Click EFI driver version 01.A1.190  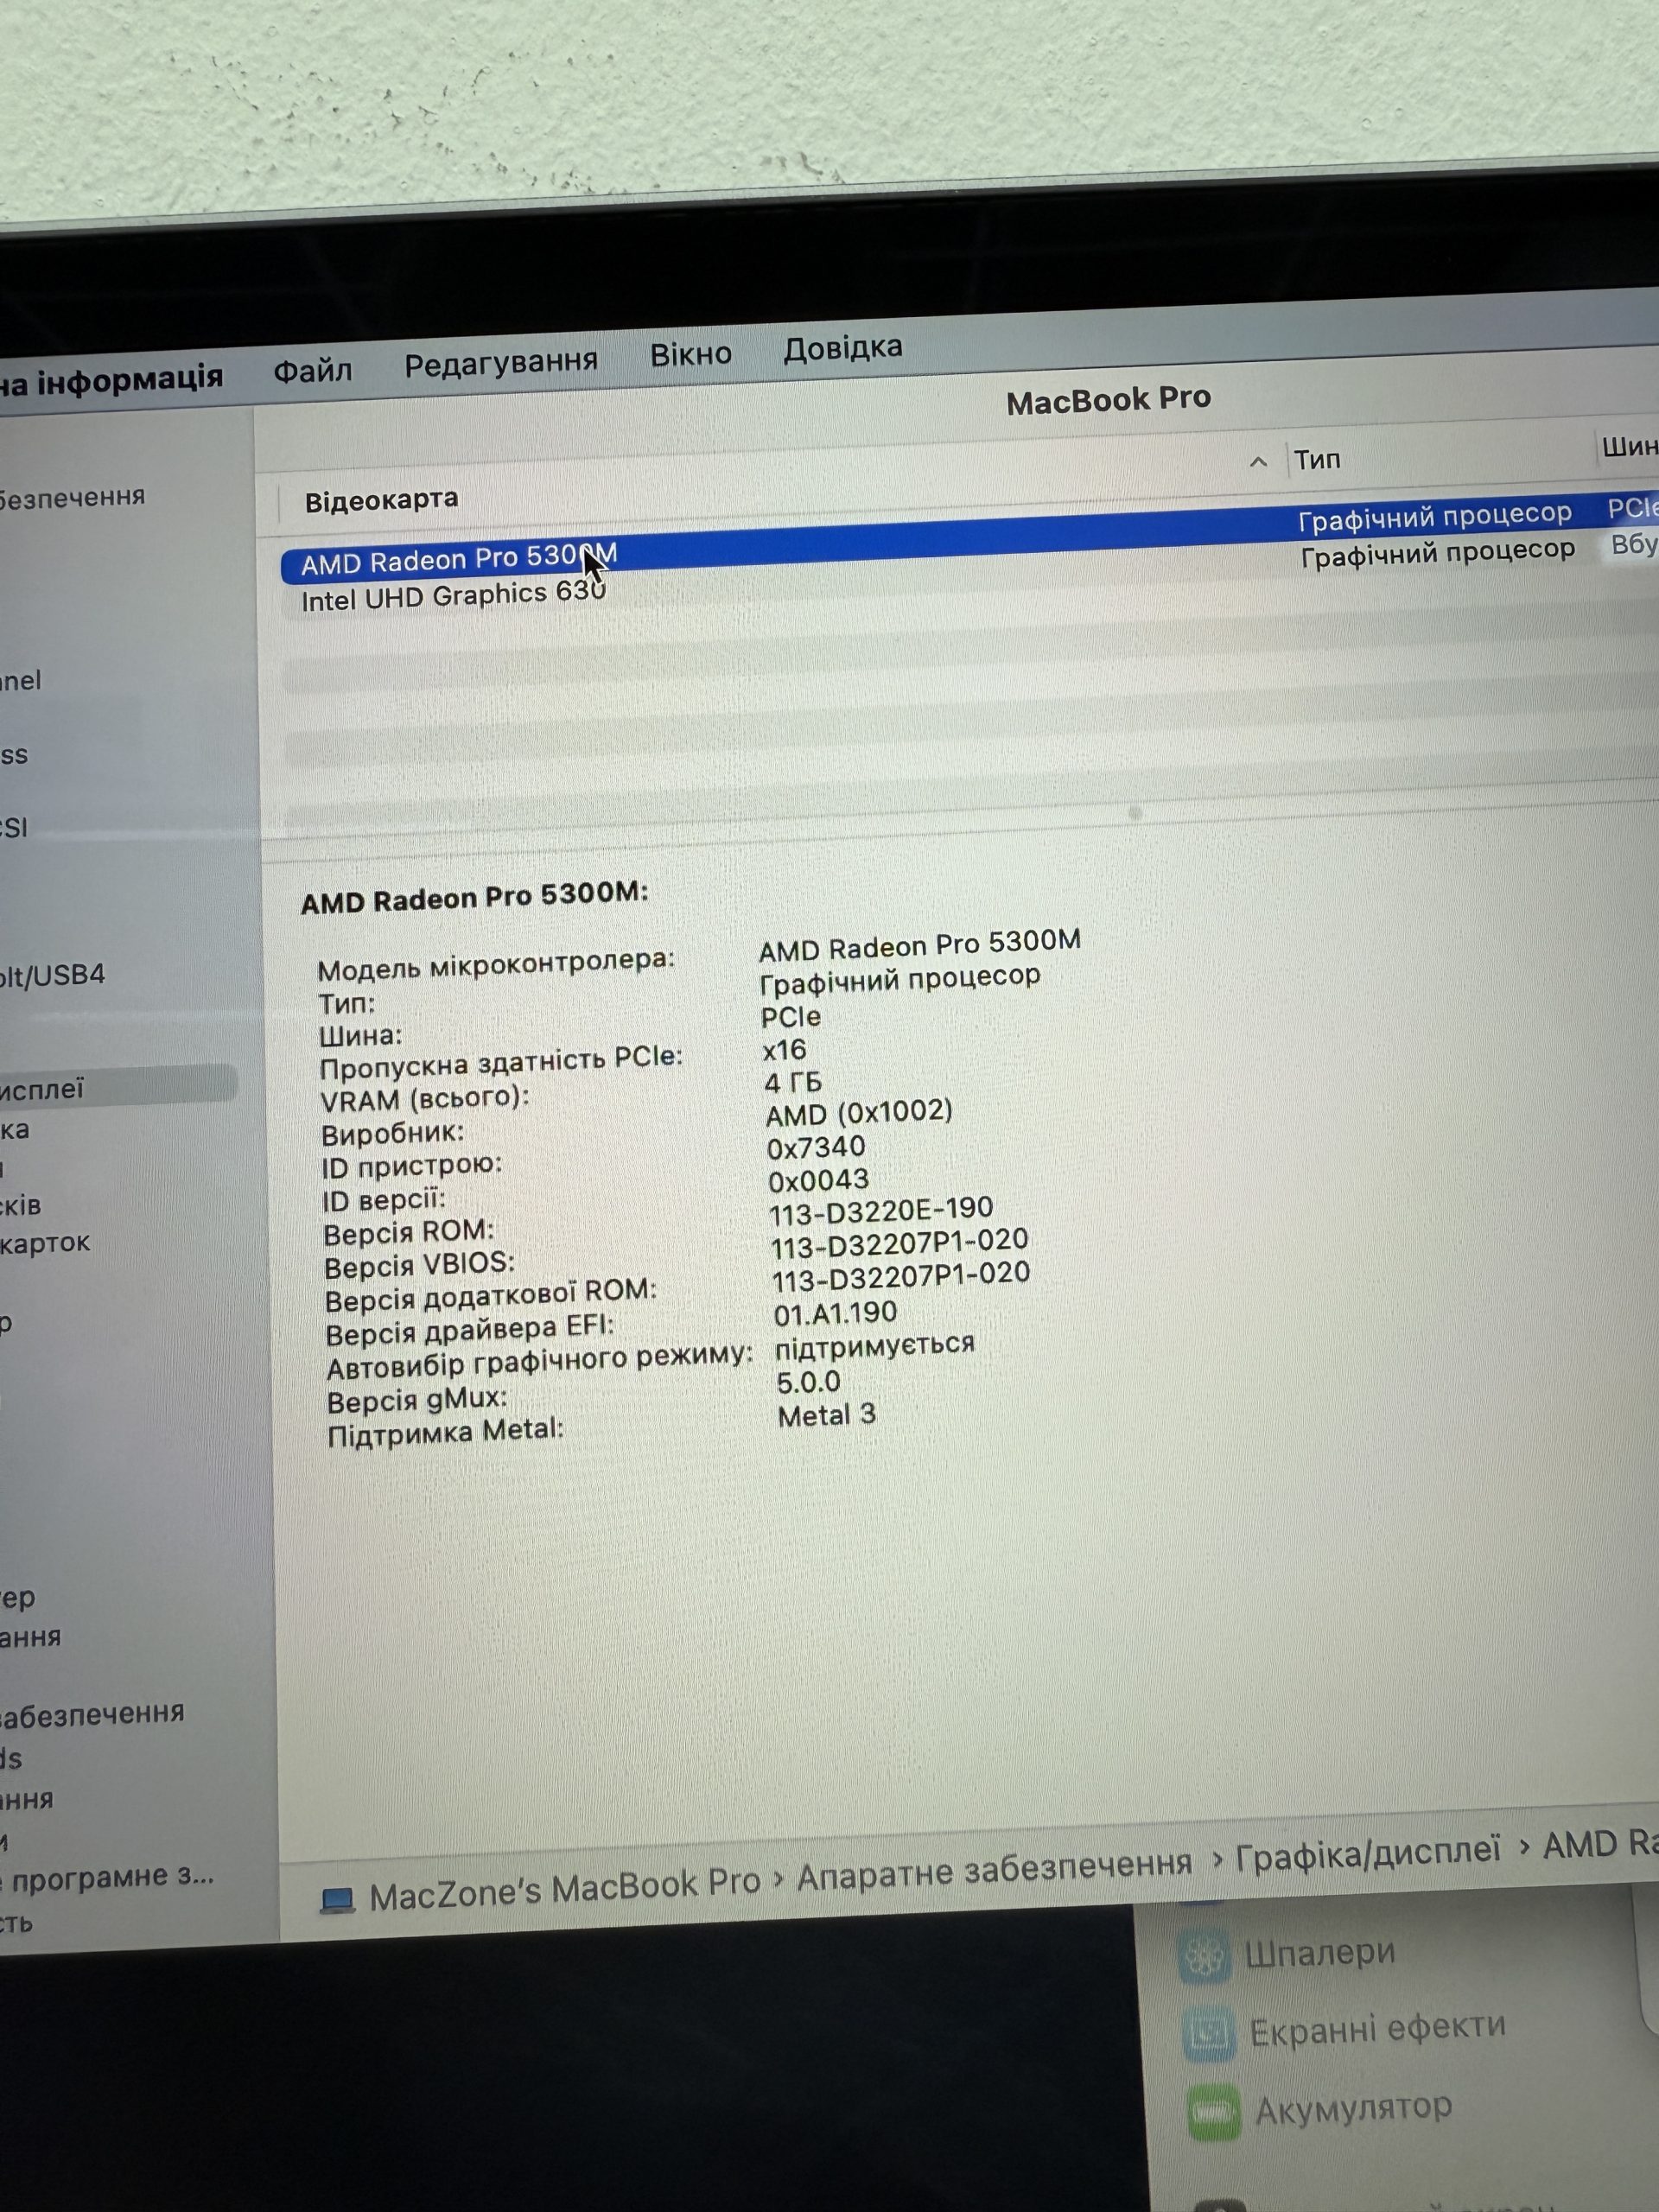[835, 1313]
